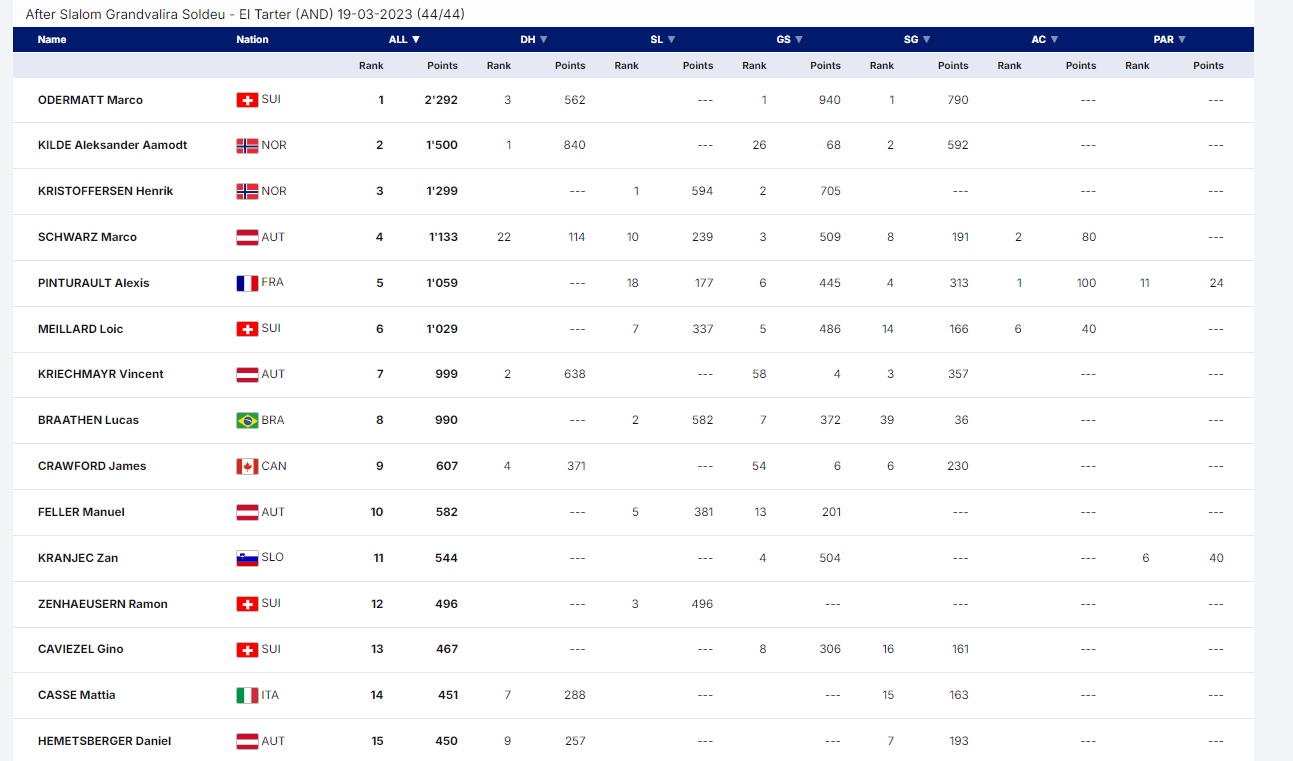The image size is (1293, 761).
Task: Sort by the AC column arrow
Action: [x=1054, y=40]
